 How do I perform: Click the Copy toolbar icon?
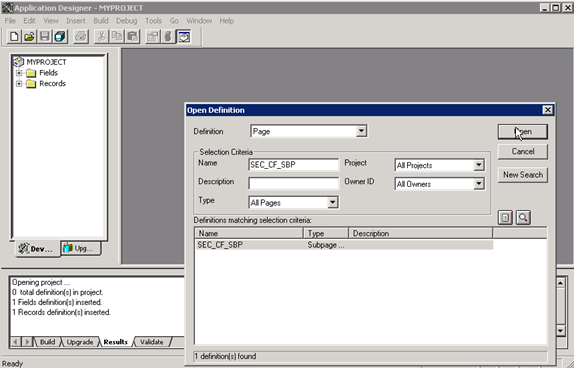pos(117,37)
